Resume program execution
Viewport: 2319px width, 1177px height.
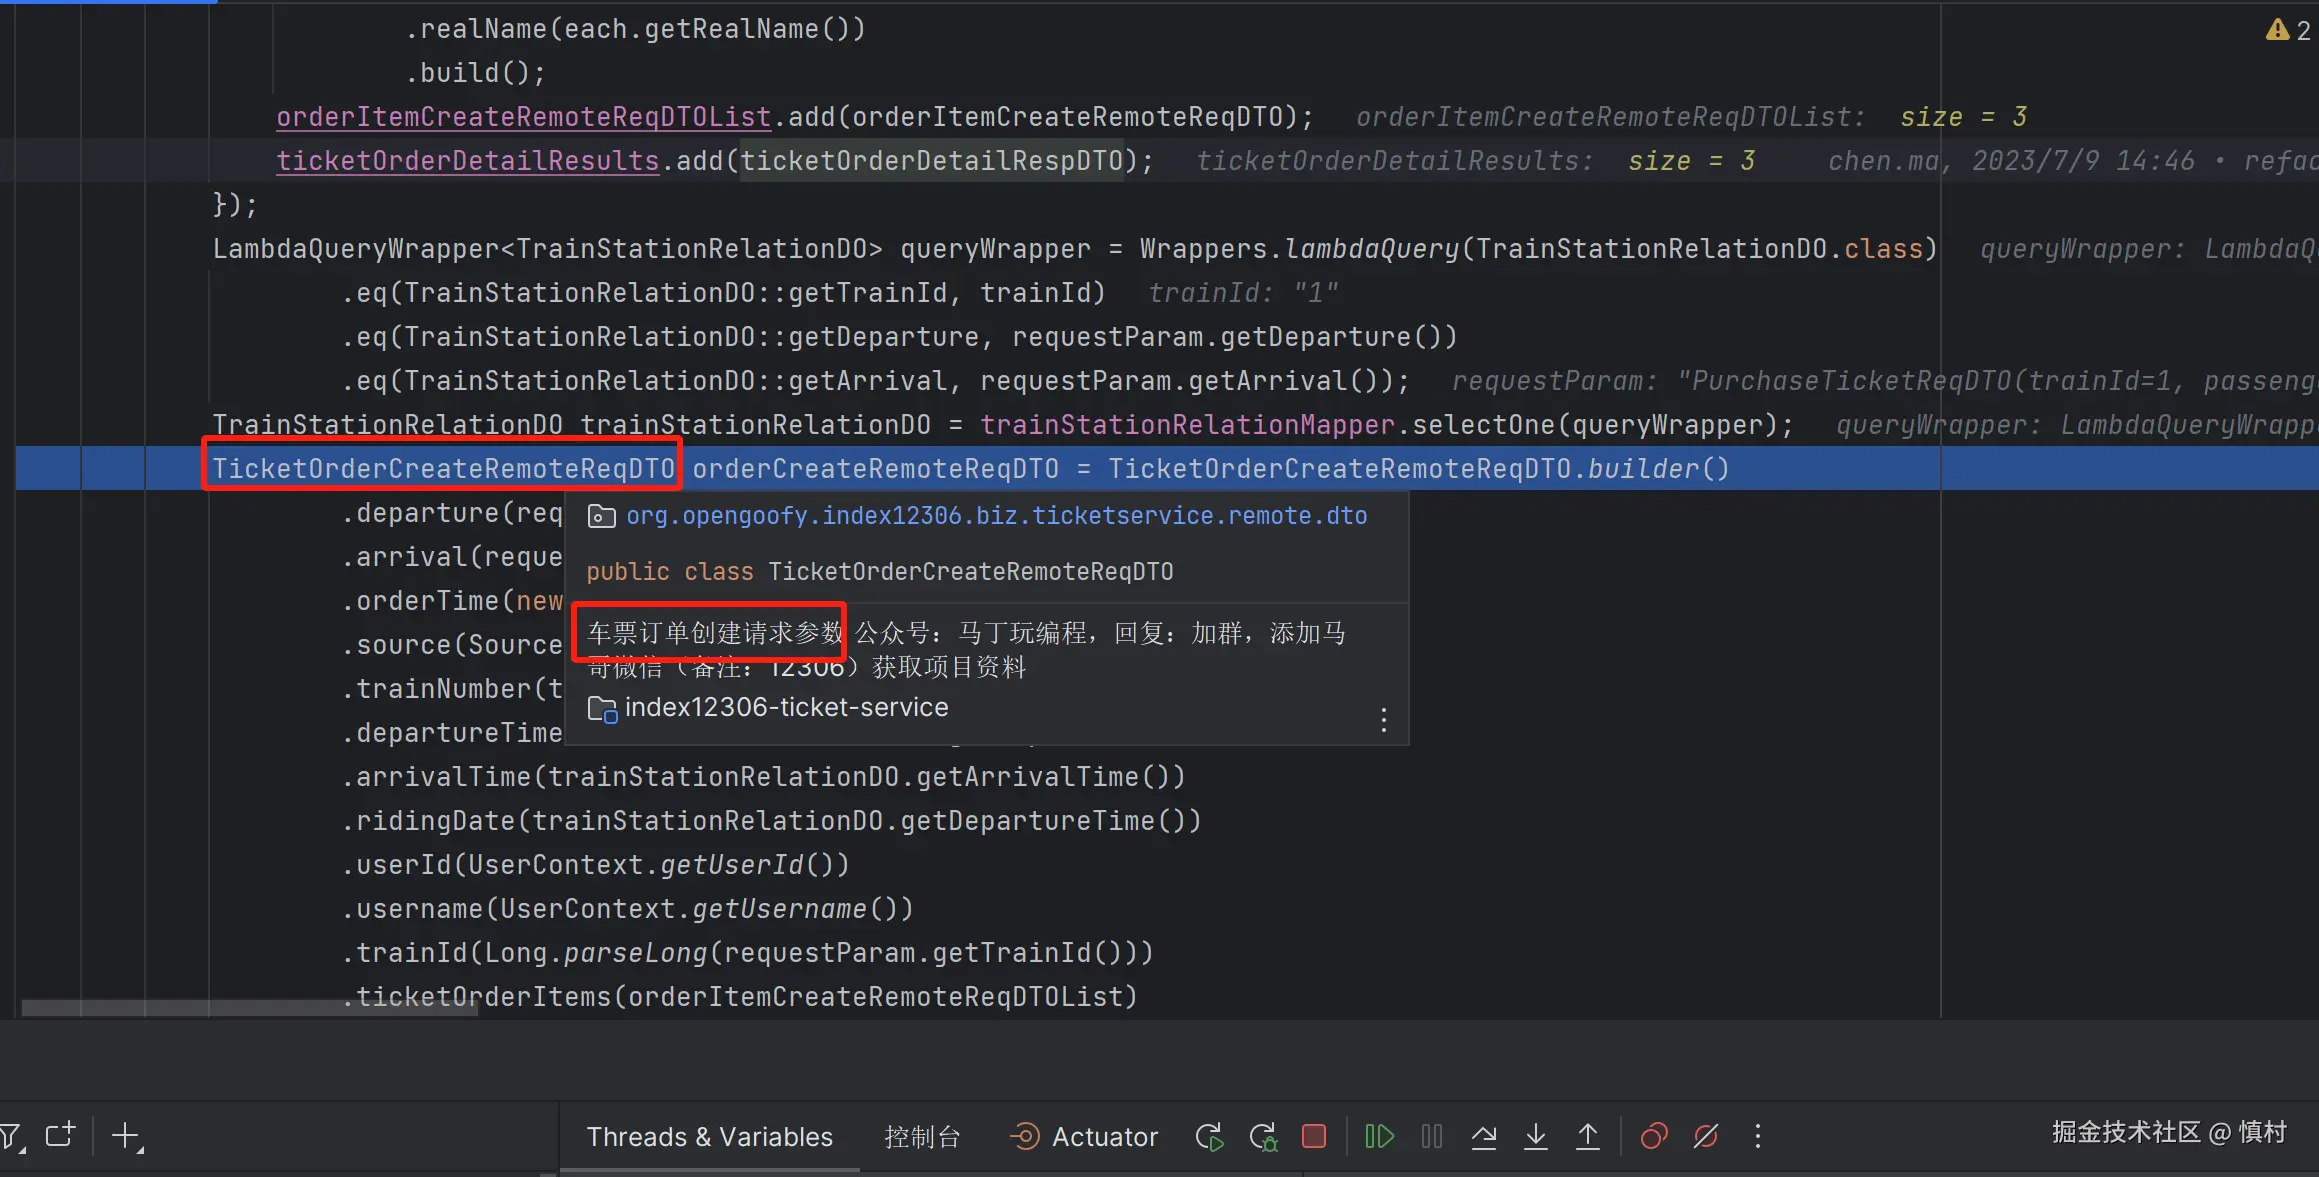tap(1380, 1137)
